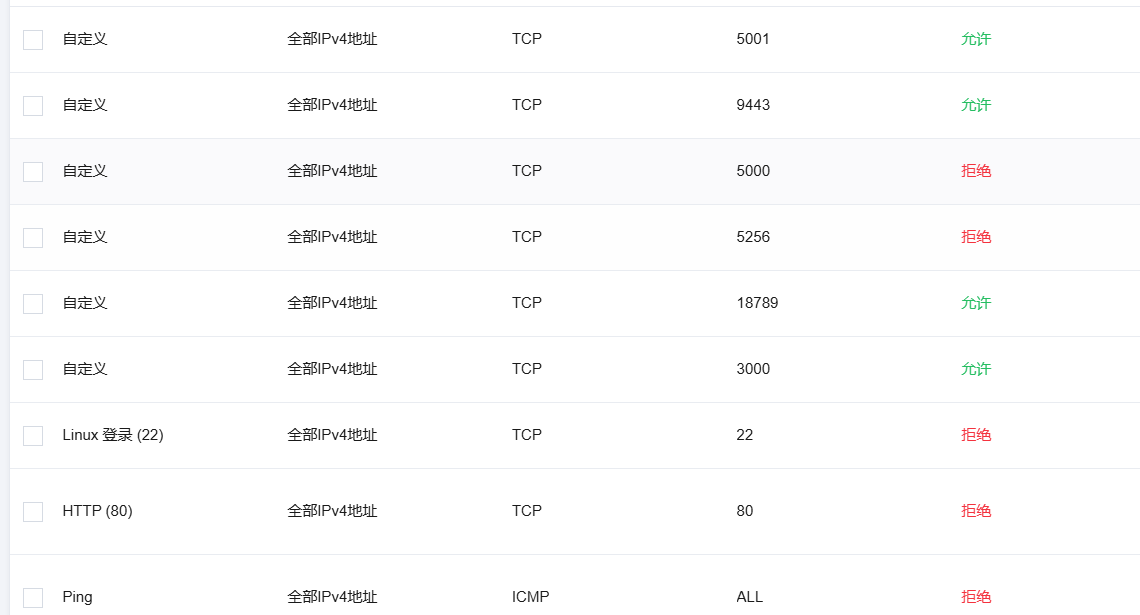Click the HTTP (80) application label
This screenshot has width=1140, height=615.
pyautogui.click(x=97, y=511)
